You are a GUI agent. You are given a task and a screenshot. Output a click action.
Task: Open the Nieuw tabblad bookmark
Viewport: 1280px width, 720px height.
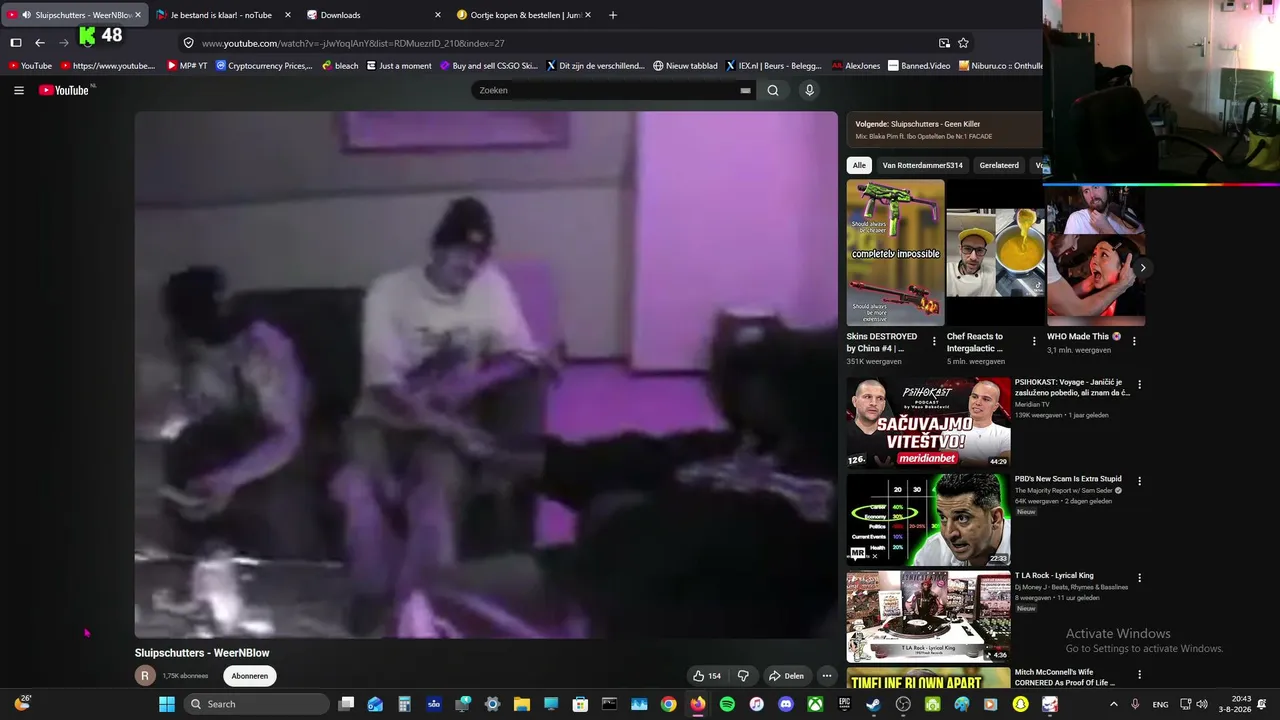click(685, 66)
